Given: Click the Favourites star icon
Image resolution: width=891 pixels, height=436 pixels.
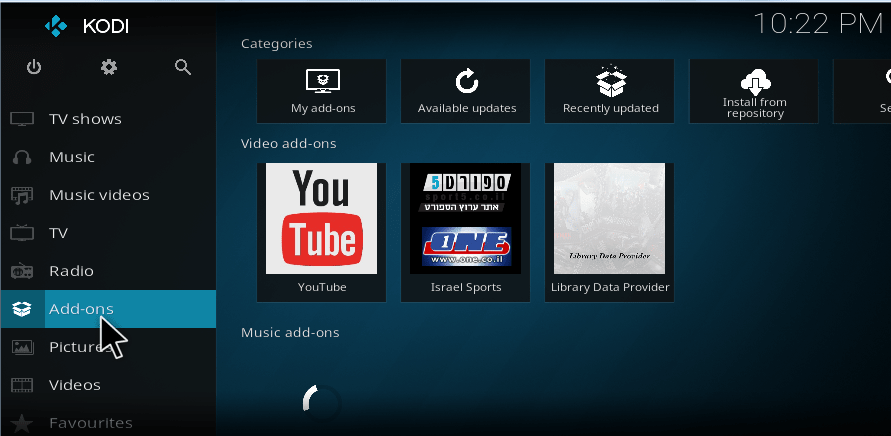Looking at the screenshot, I should tap(22, 423).
